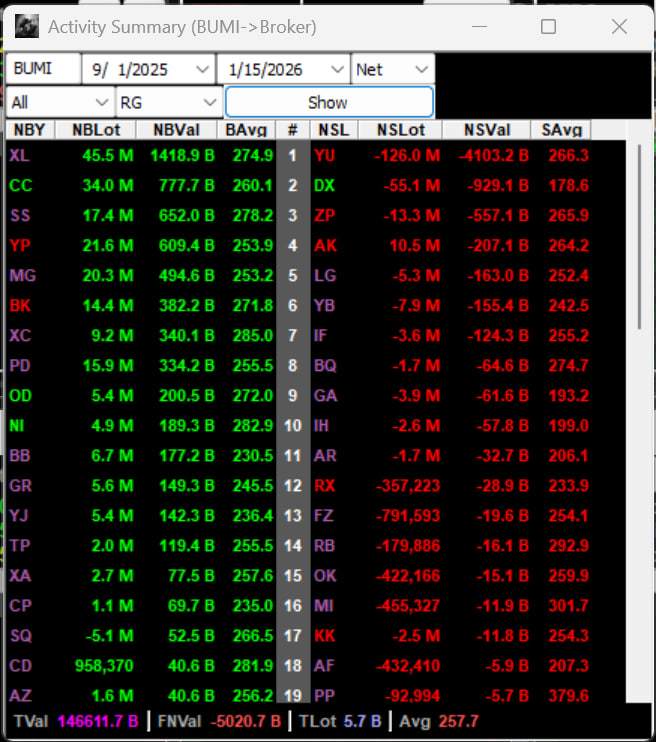This screenshot has width=656, height=742.
Task: Minimize the Activity Summary window
Action: click(479, 26)
